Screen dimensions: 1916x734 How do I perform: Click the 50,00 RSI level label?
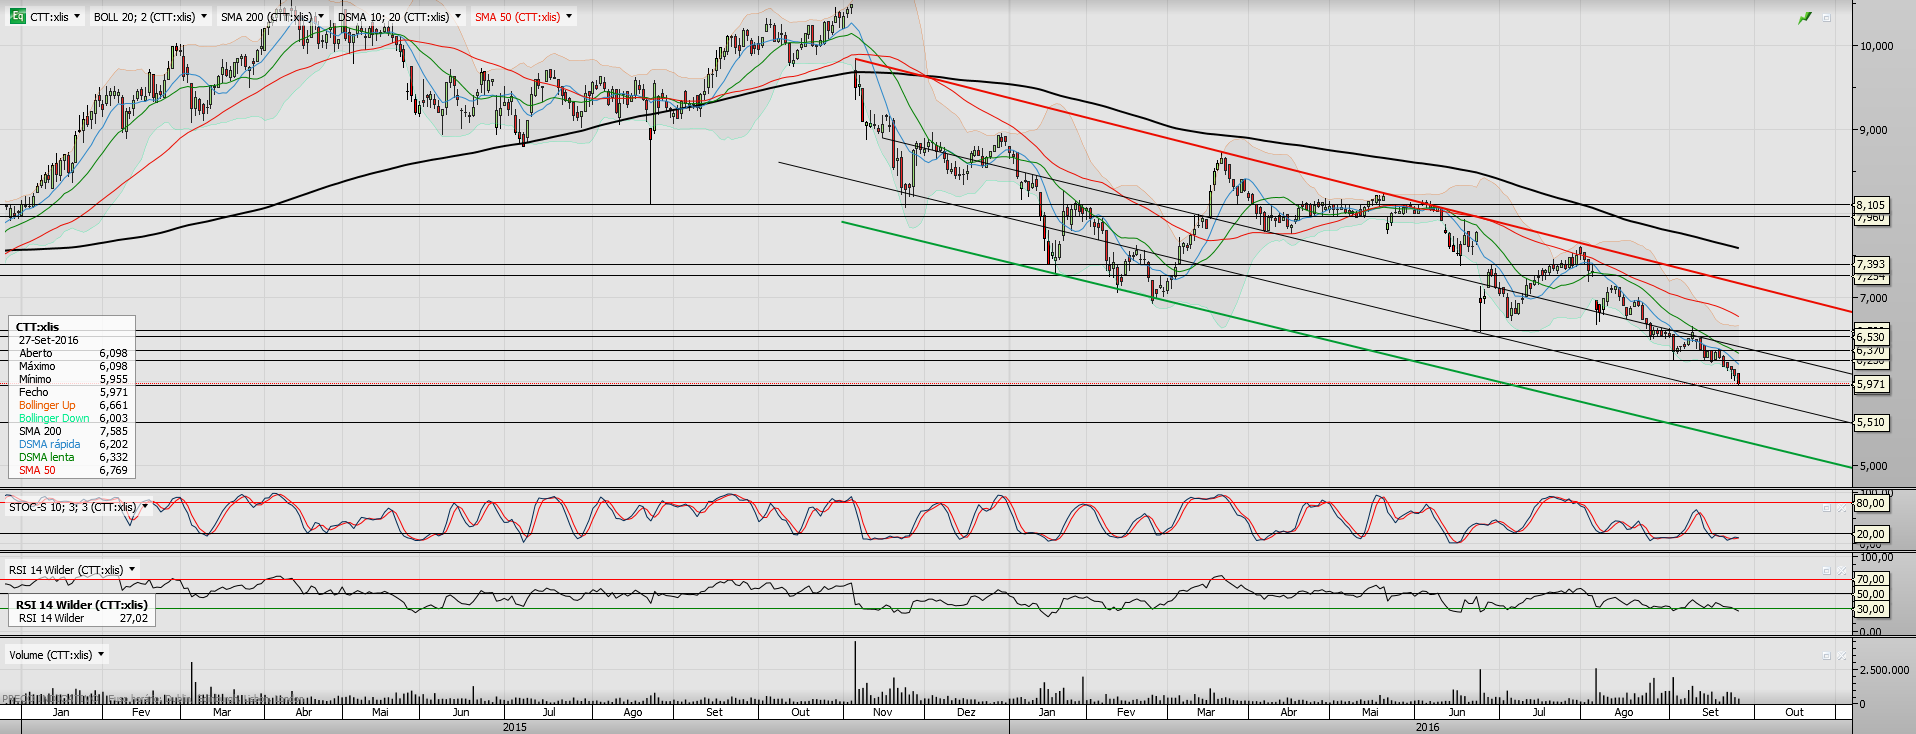click(x=1871, y=594)
